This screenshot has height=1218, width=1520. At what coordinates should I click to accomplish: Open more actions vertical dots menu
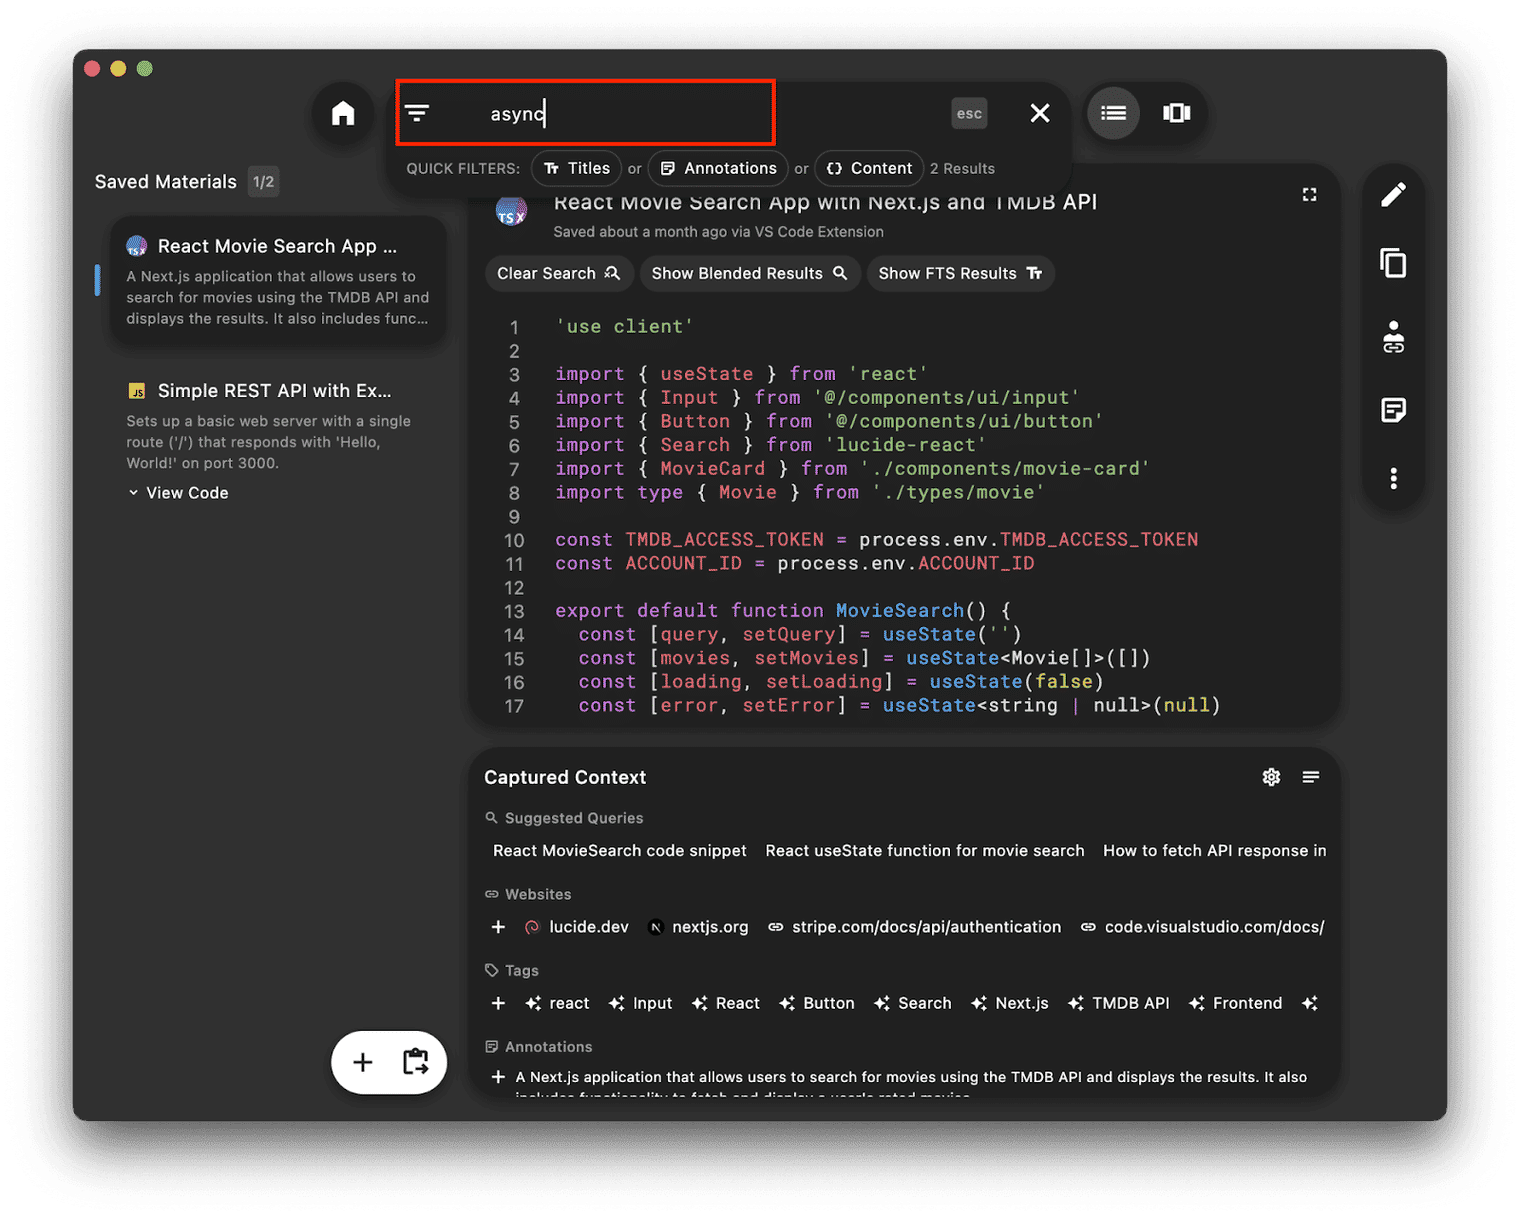coord(1393,479)
